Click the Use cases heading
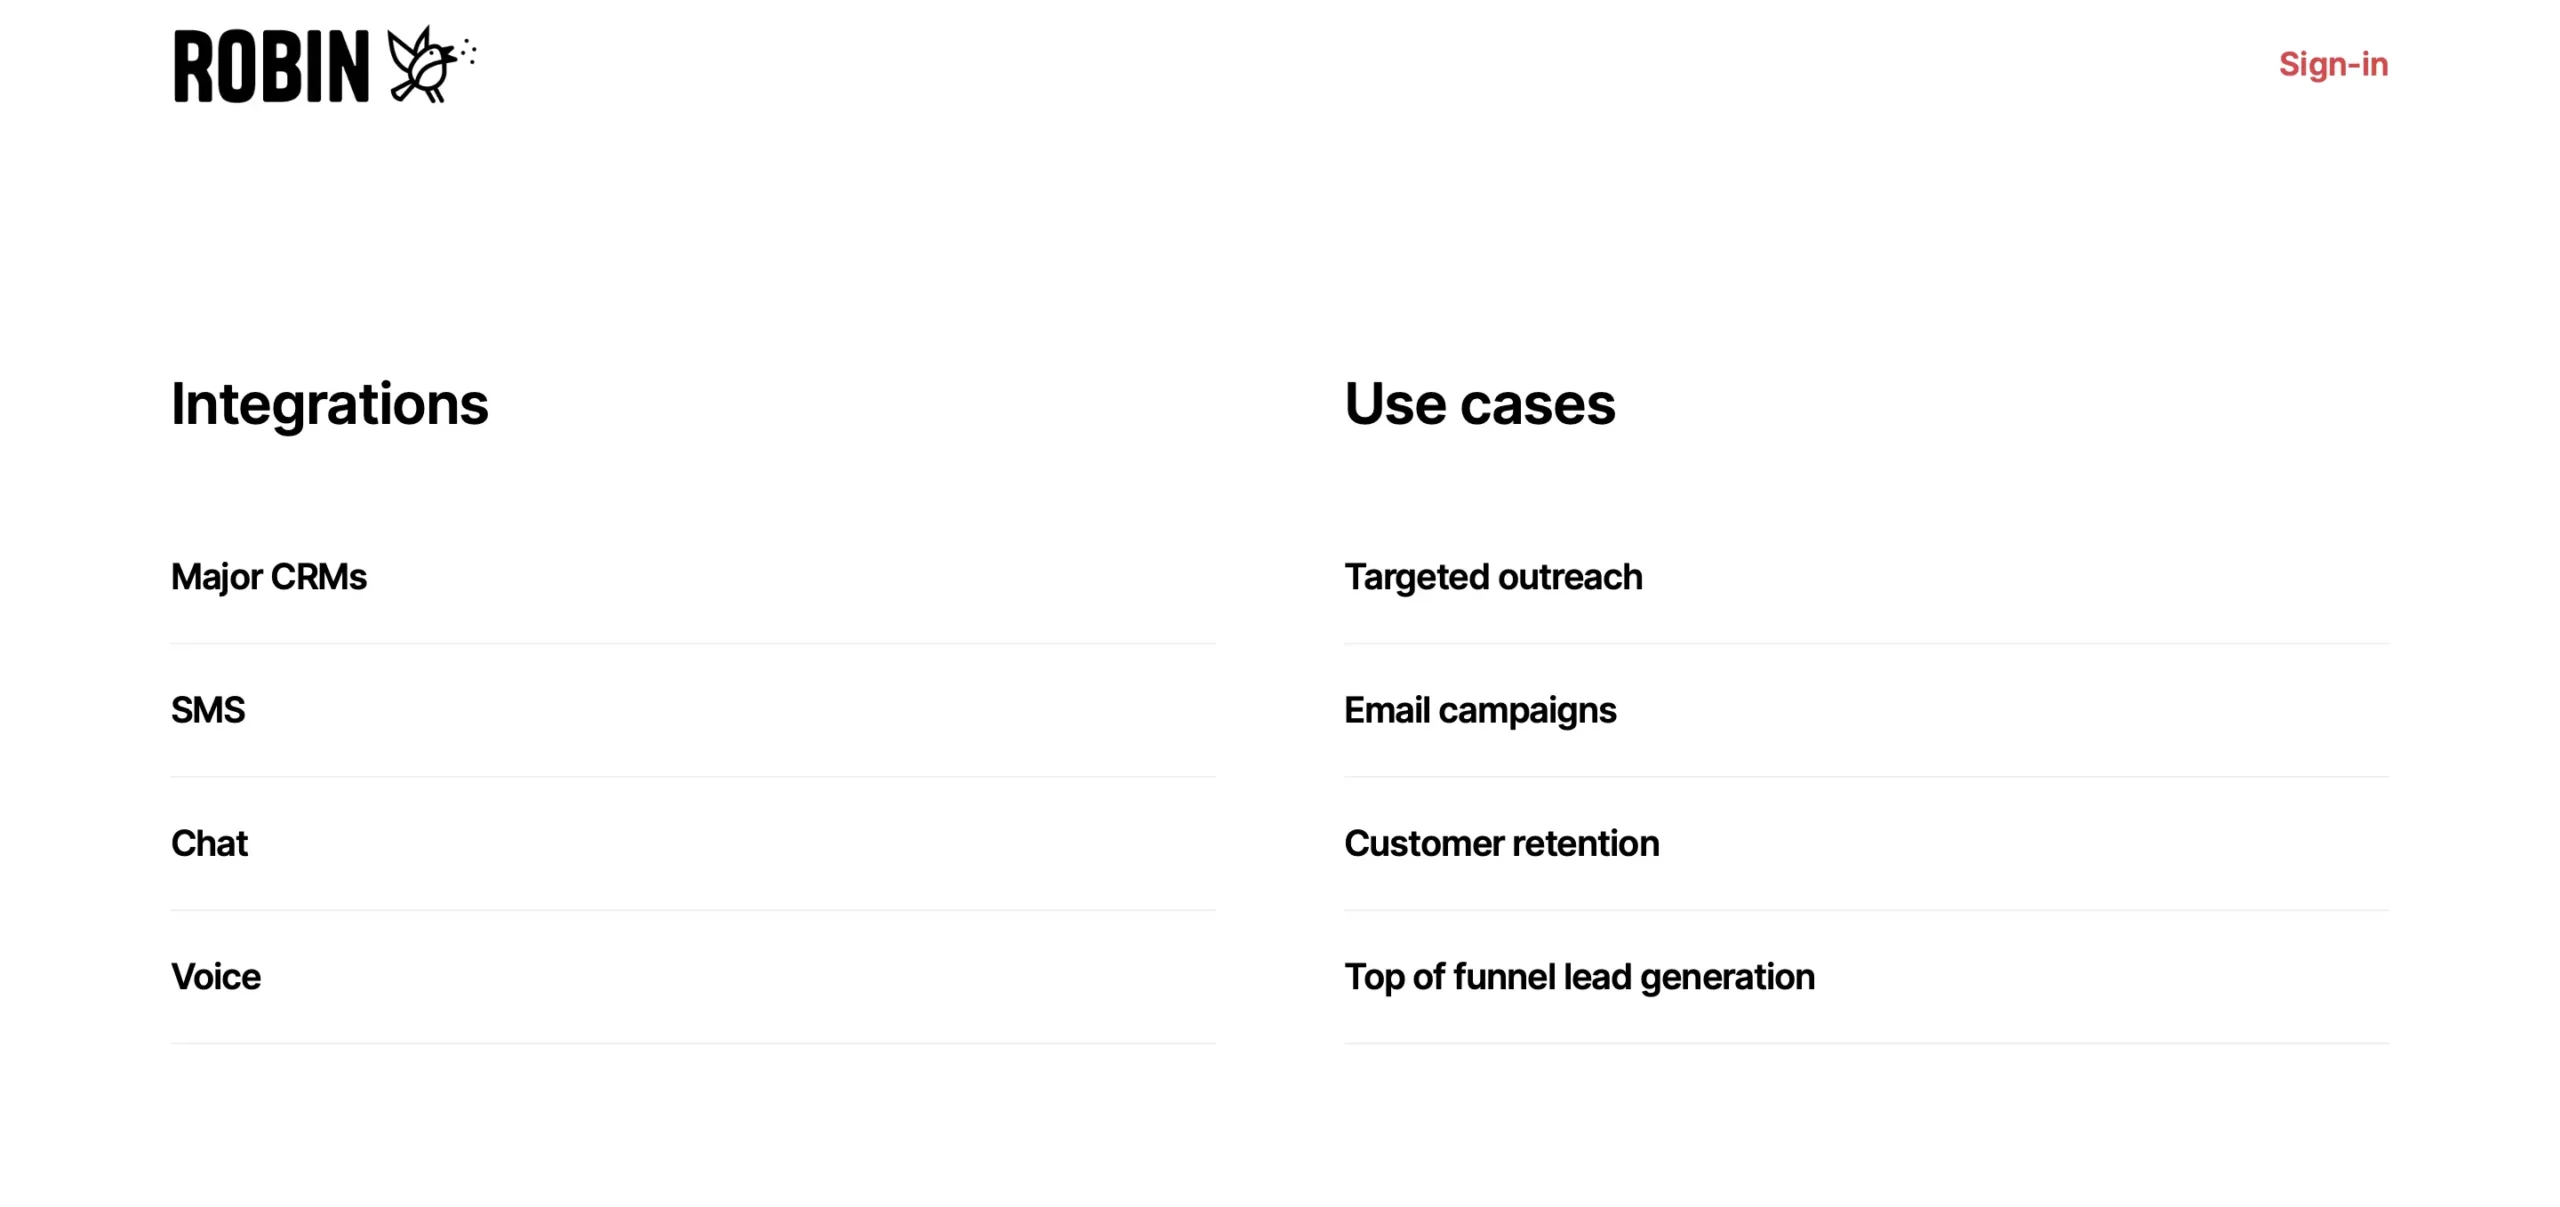This screenshot has width=2560, height=1207. click(x=1479, y=404)
